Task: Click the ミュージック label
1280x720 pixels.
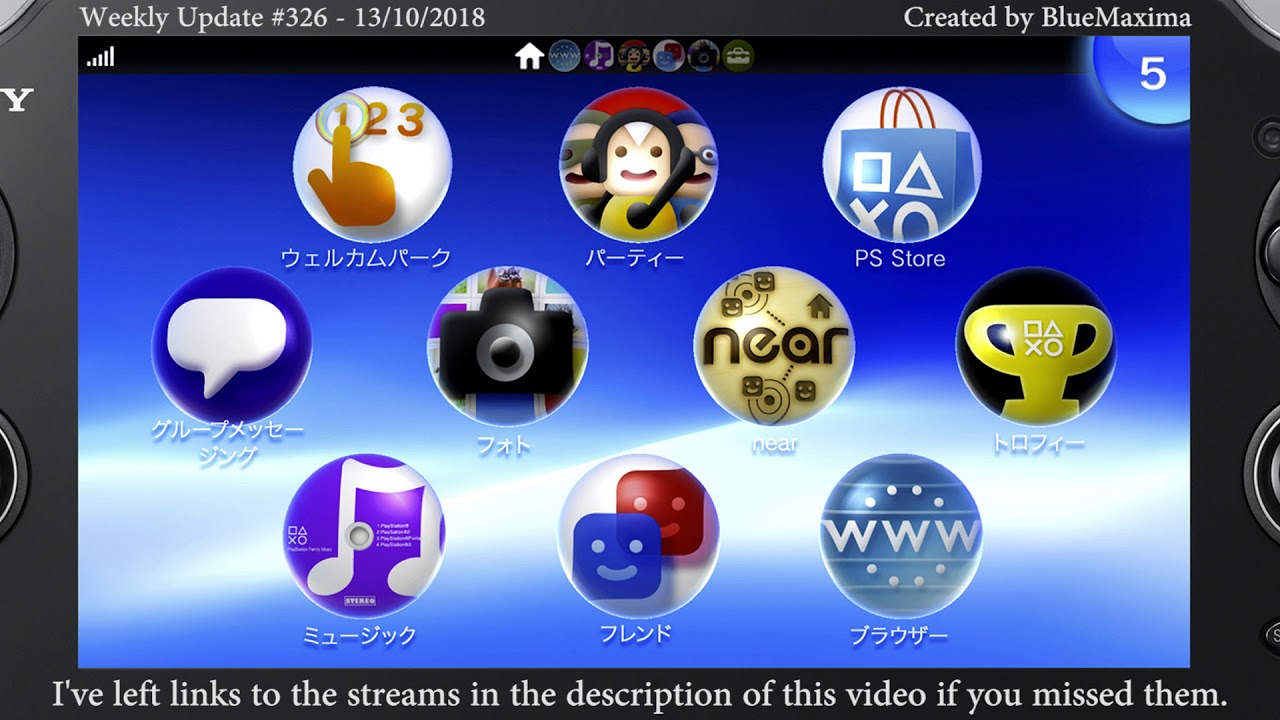Action: tap(359, 635)
